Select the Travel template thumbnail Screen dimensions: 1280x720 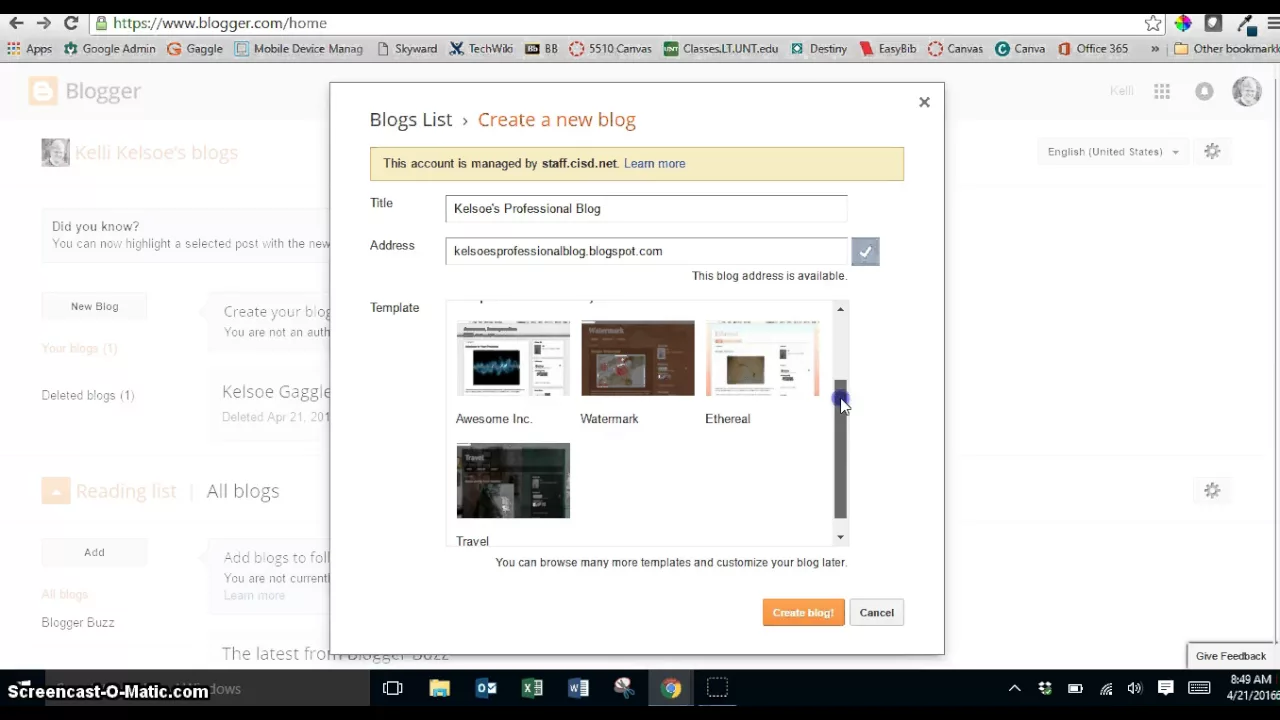pos(513,481)
